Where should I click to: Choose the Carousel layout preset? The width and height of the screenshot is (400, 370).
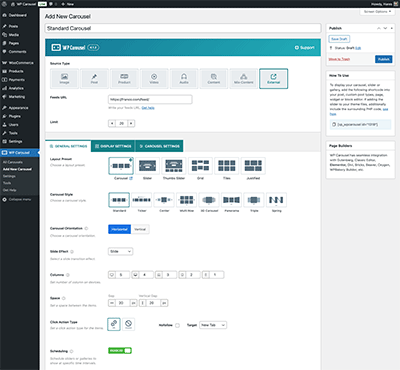pos(121,166)
